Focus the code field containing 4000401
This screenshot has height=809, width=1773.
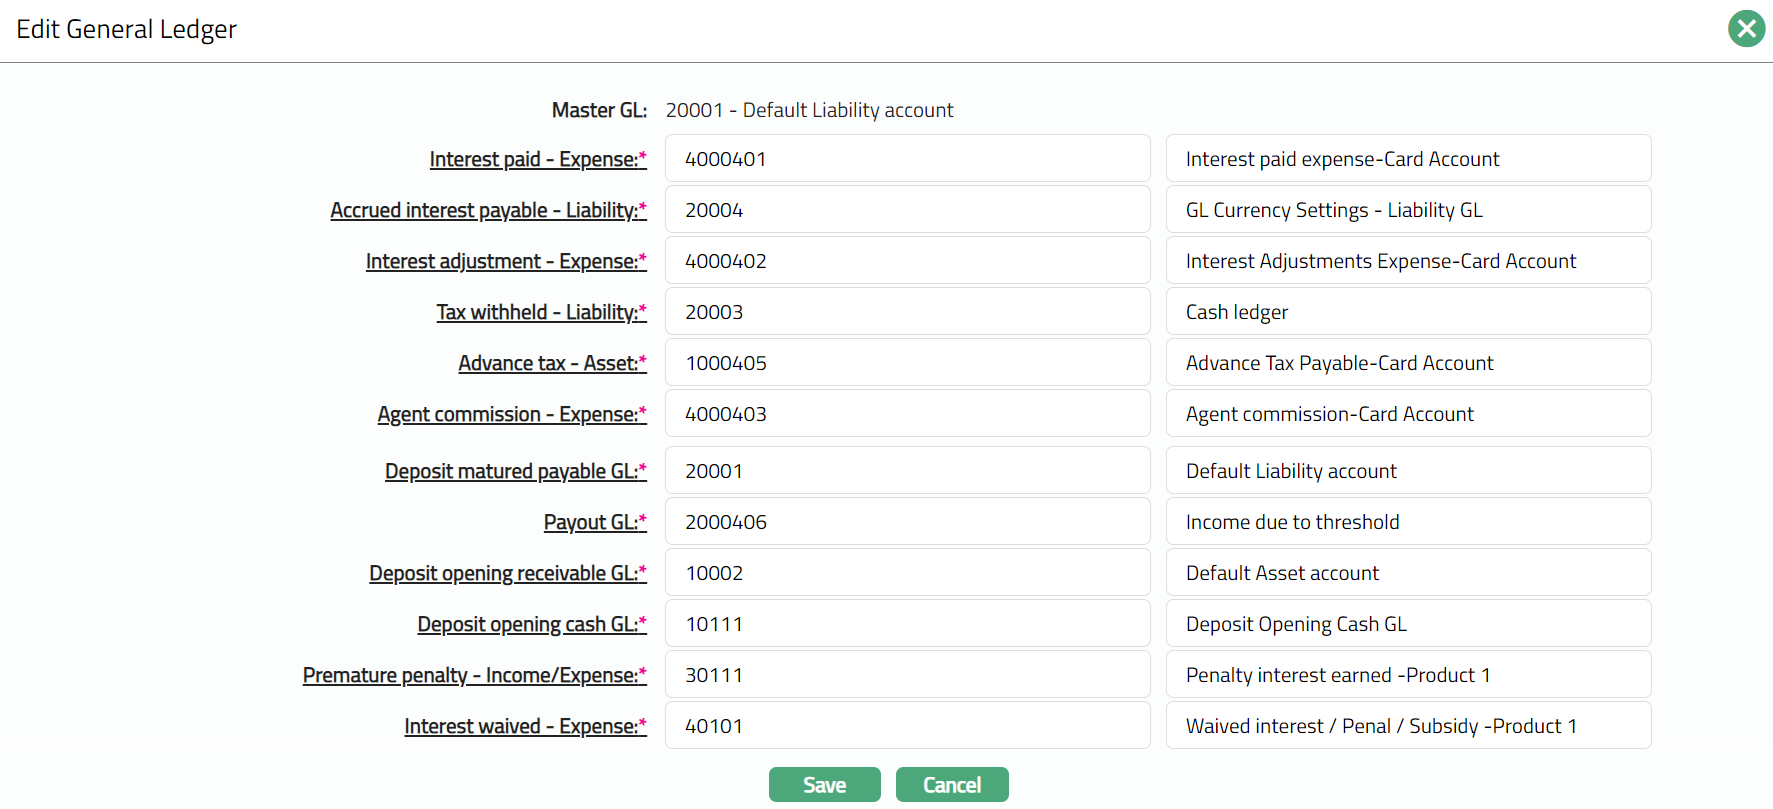click(x=907, y=159)
